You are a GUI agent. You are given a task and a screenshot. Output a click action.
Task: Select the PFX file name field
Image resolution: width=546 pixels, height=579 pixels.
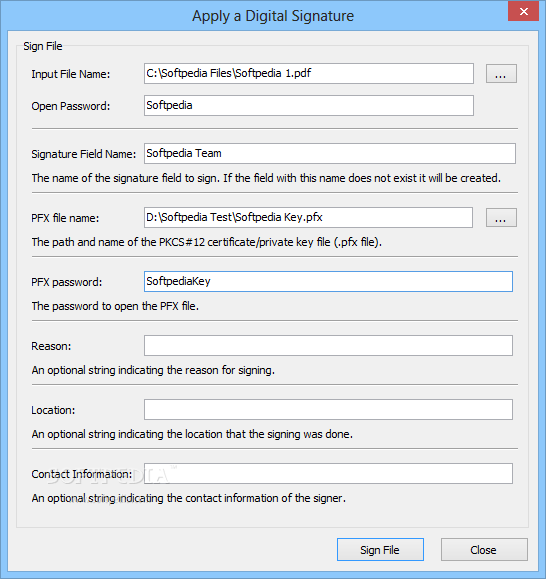(x=308, y=217)
